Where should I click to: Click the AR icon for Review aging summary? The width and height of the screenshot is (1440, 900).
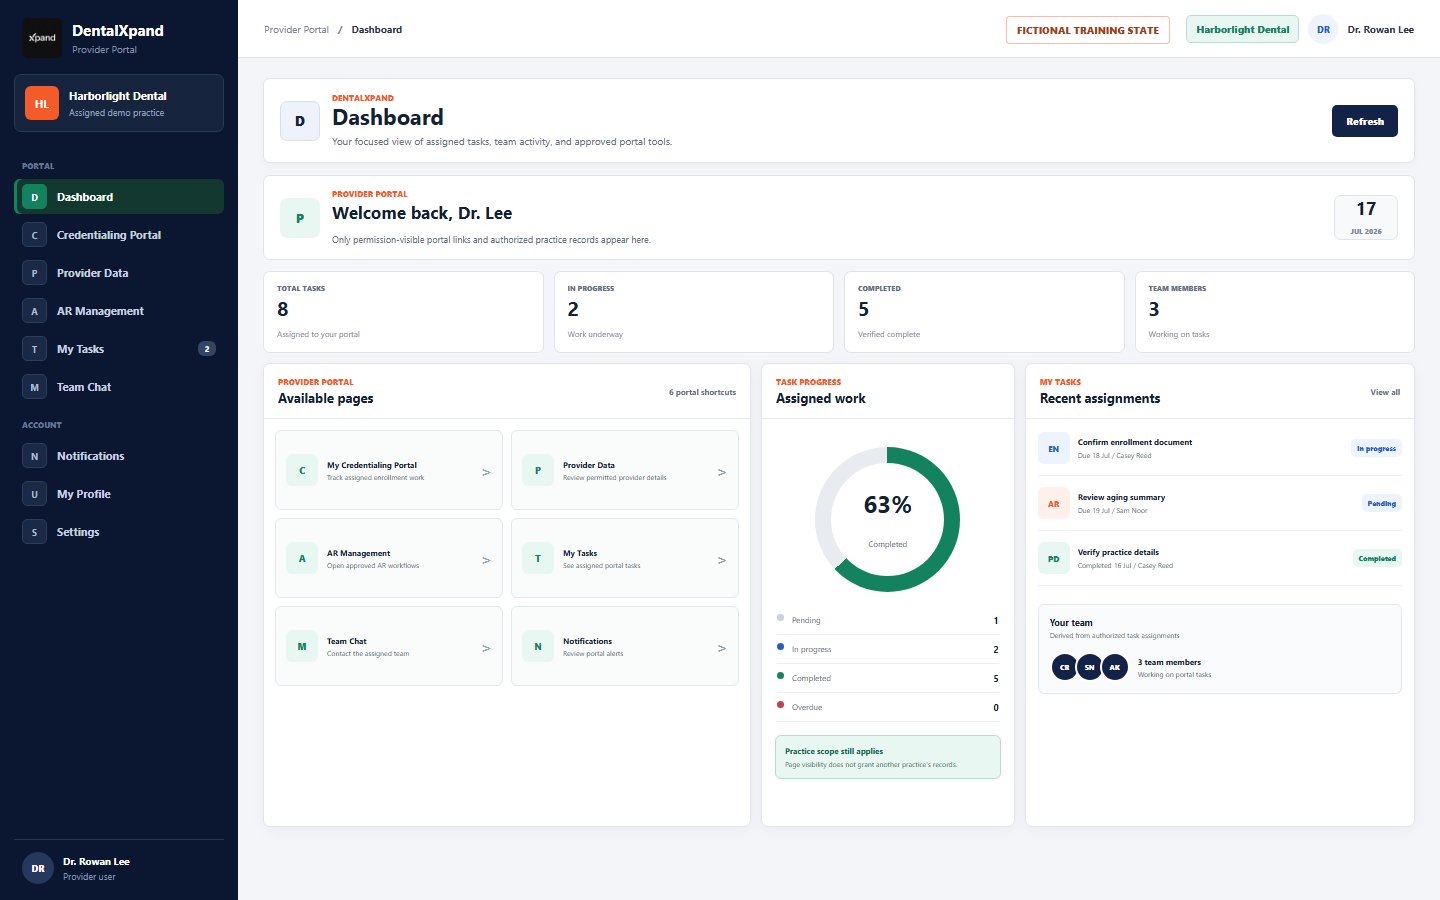click(x=1054, y=504)
